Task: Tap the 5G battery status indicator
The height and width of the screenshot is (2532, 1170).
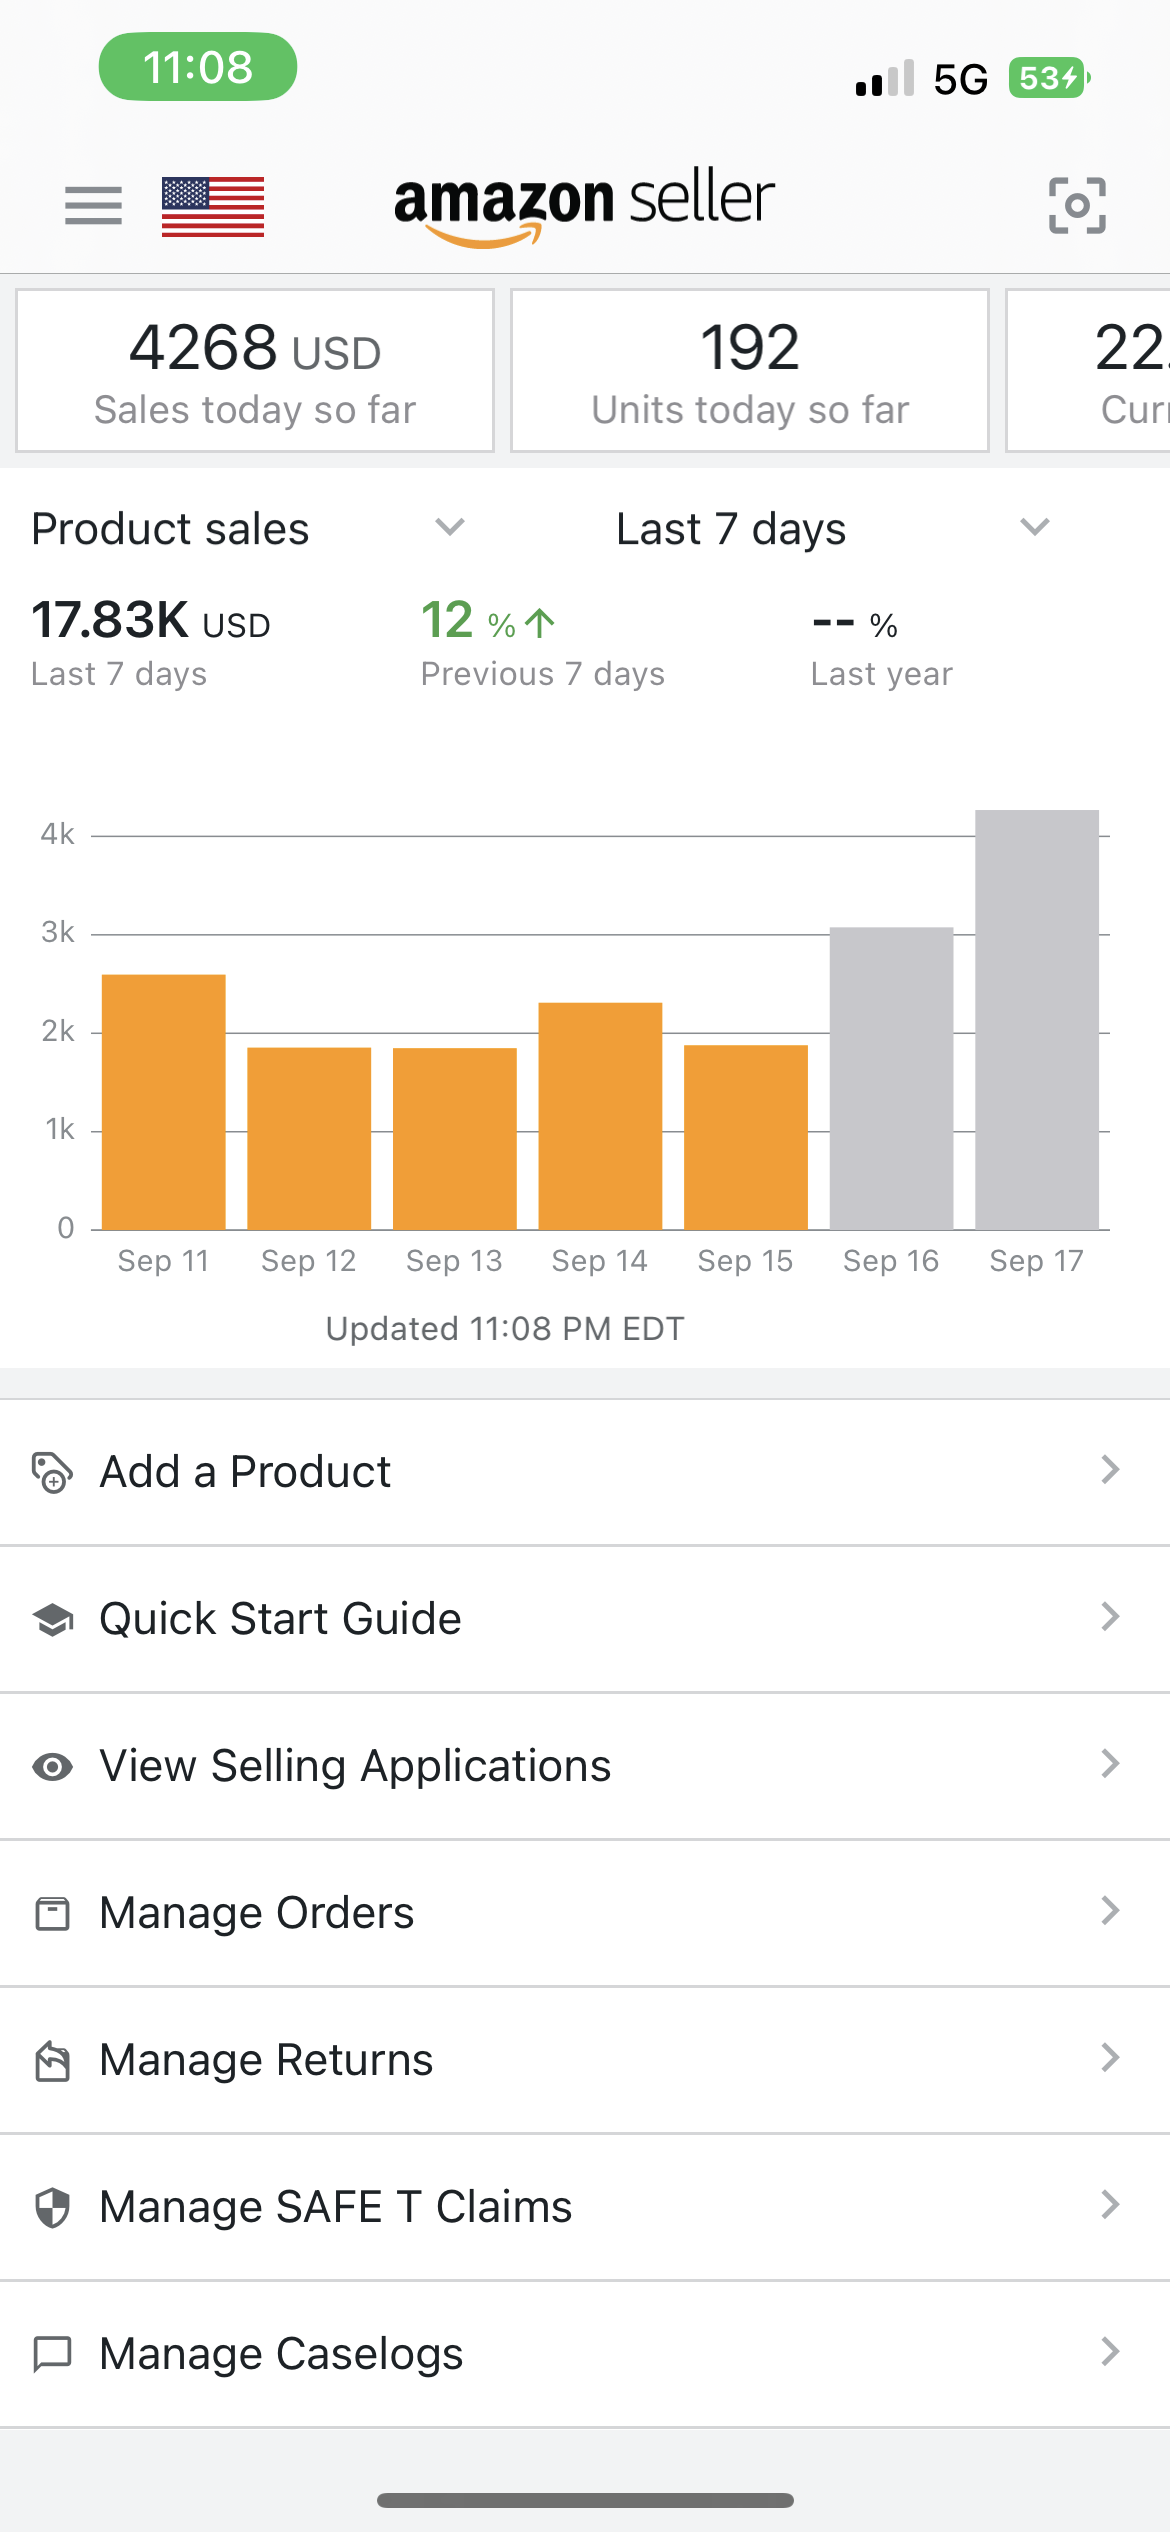Action: coord(1049,78)
